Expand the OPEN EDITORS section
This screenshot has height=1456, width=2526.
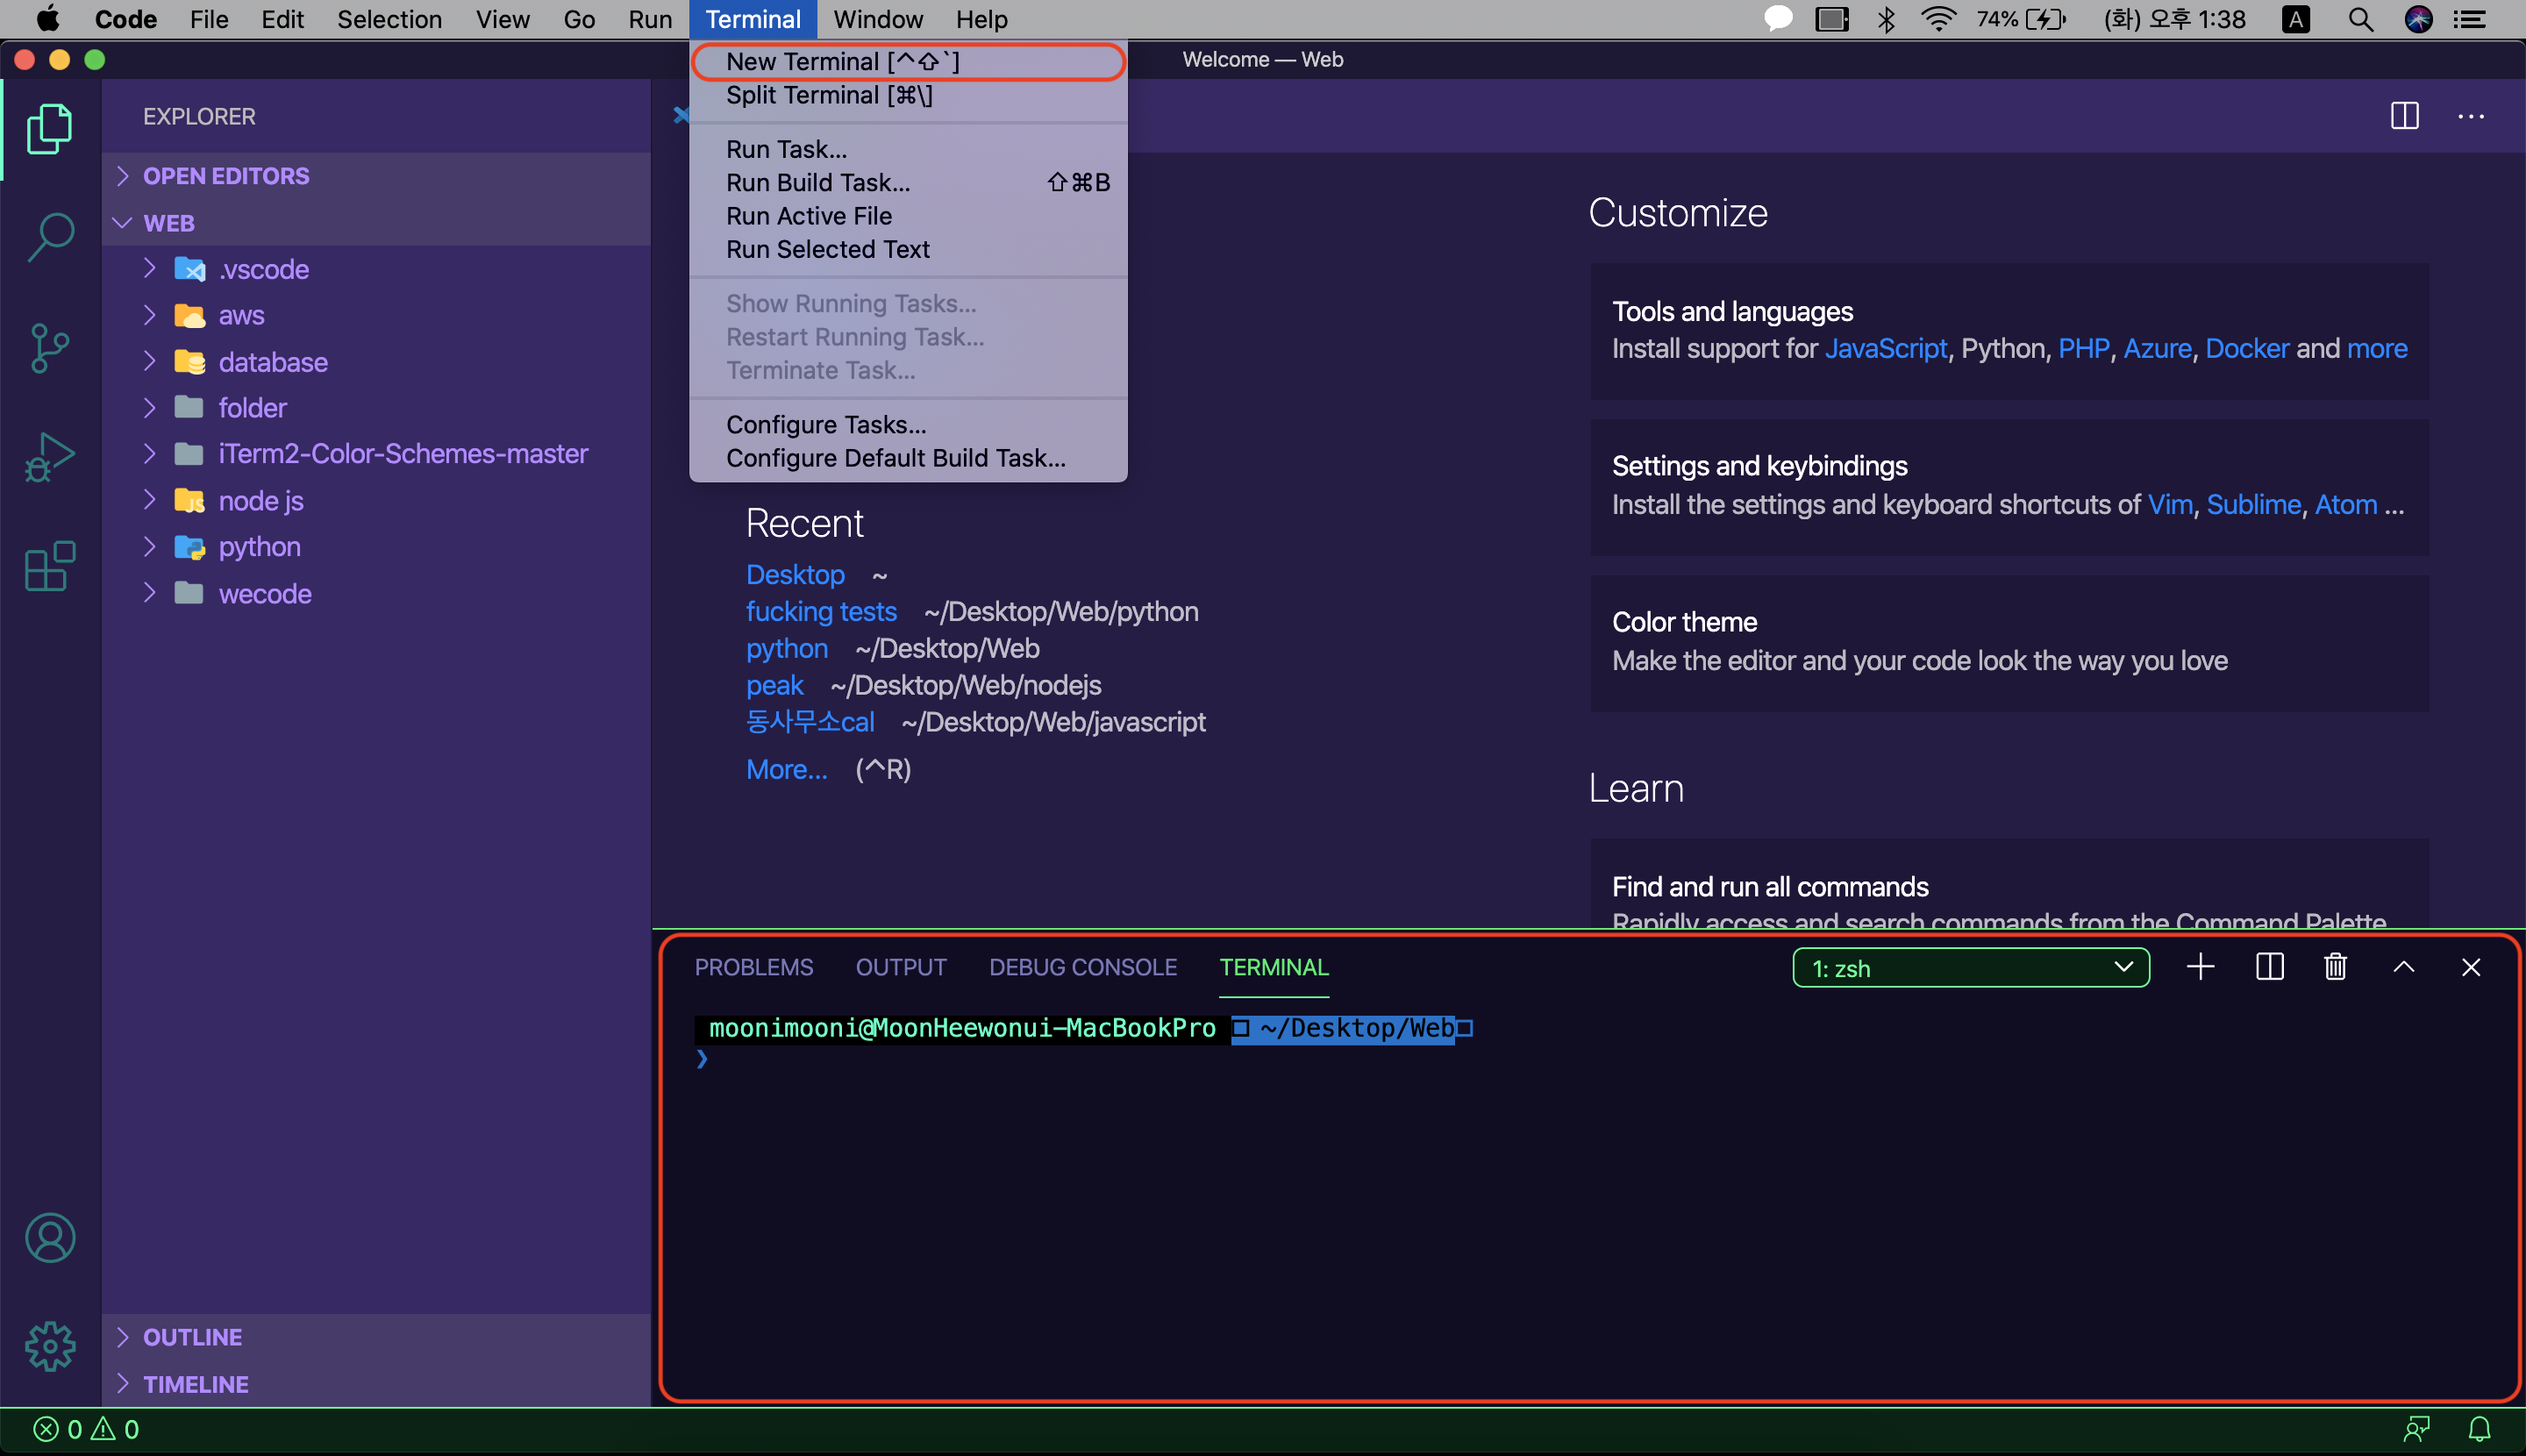click(x=226, y=176)
